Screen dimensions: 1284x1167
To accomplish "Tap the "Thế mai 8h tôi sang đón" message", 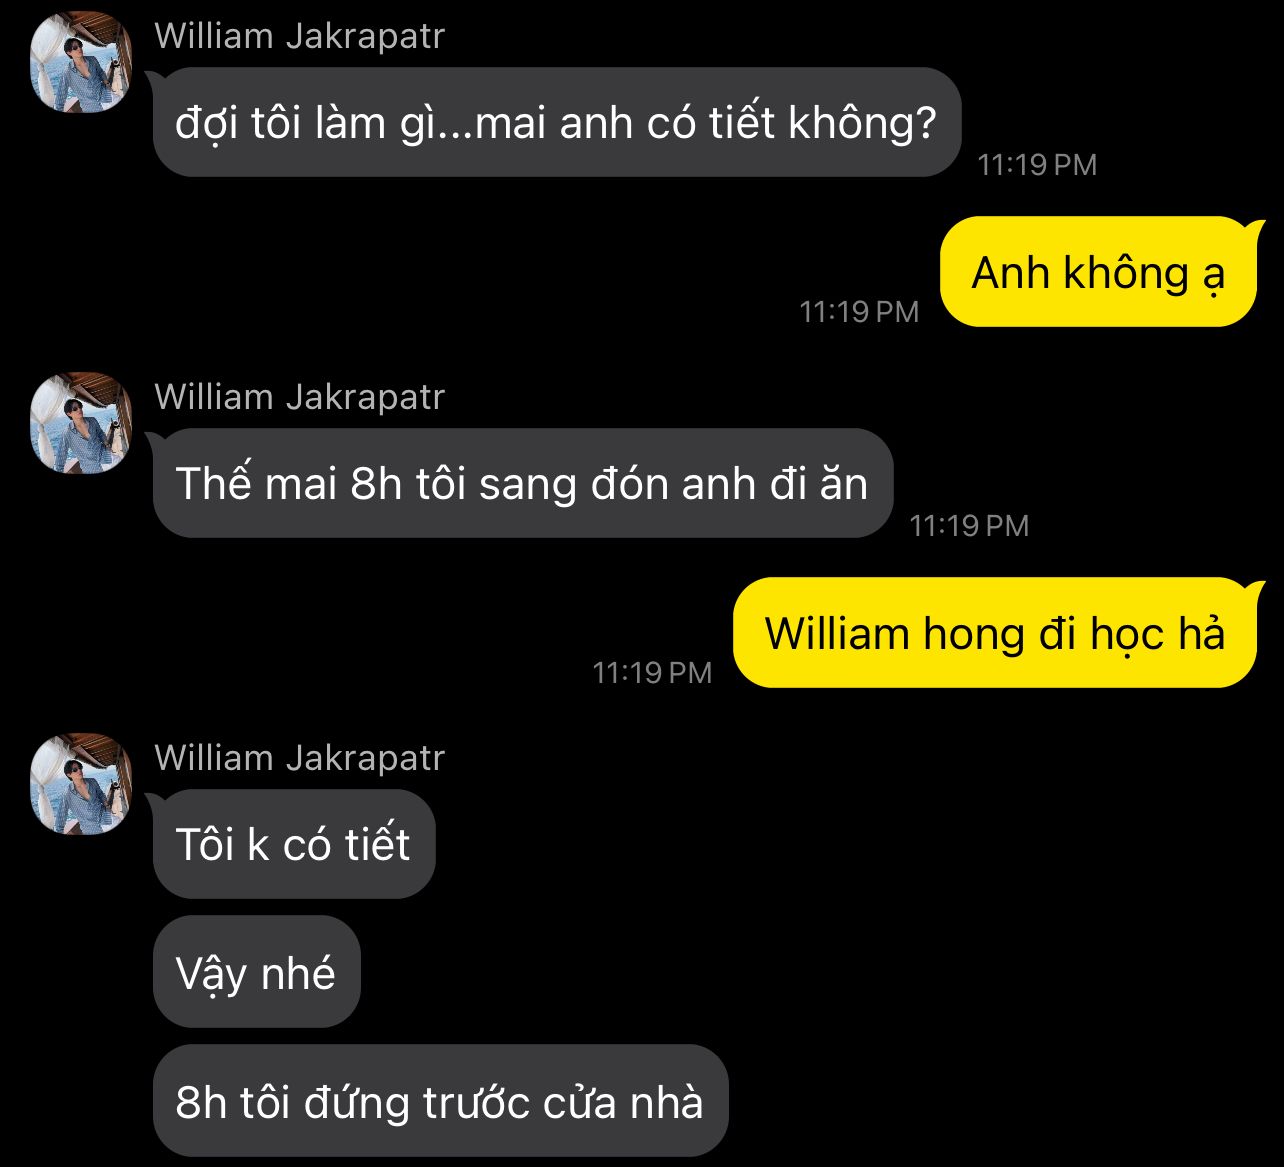I will tap(522, 483).
